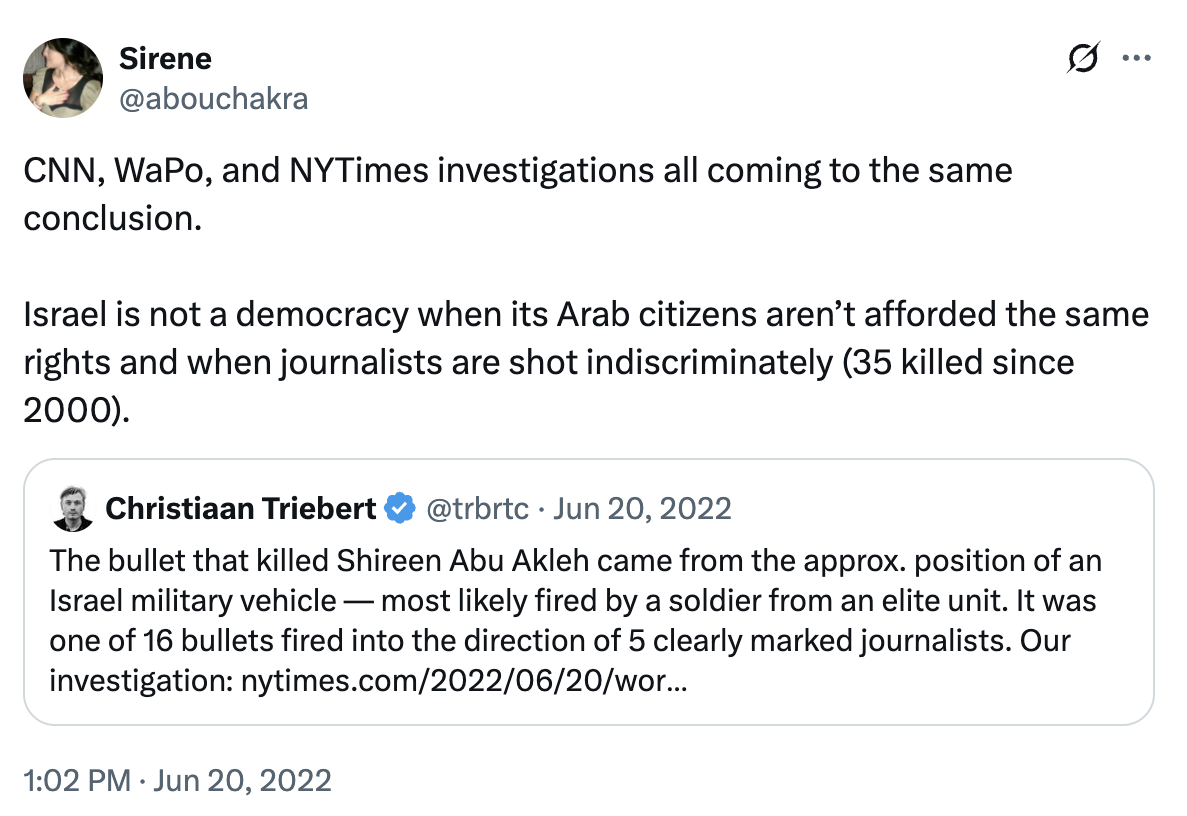Click Sirene's profile avatar photo
Image resolution: width=1187 pixels, height=816 pixels.
tap(63, 78)
